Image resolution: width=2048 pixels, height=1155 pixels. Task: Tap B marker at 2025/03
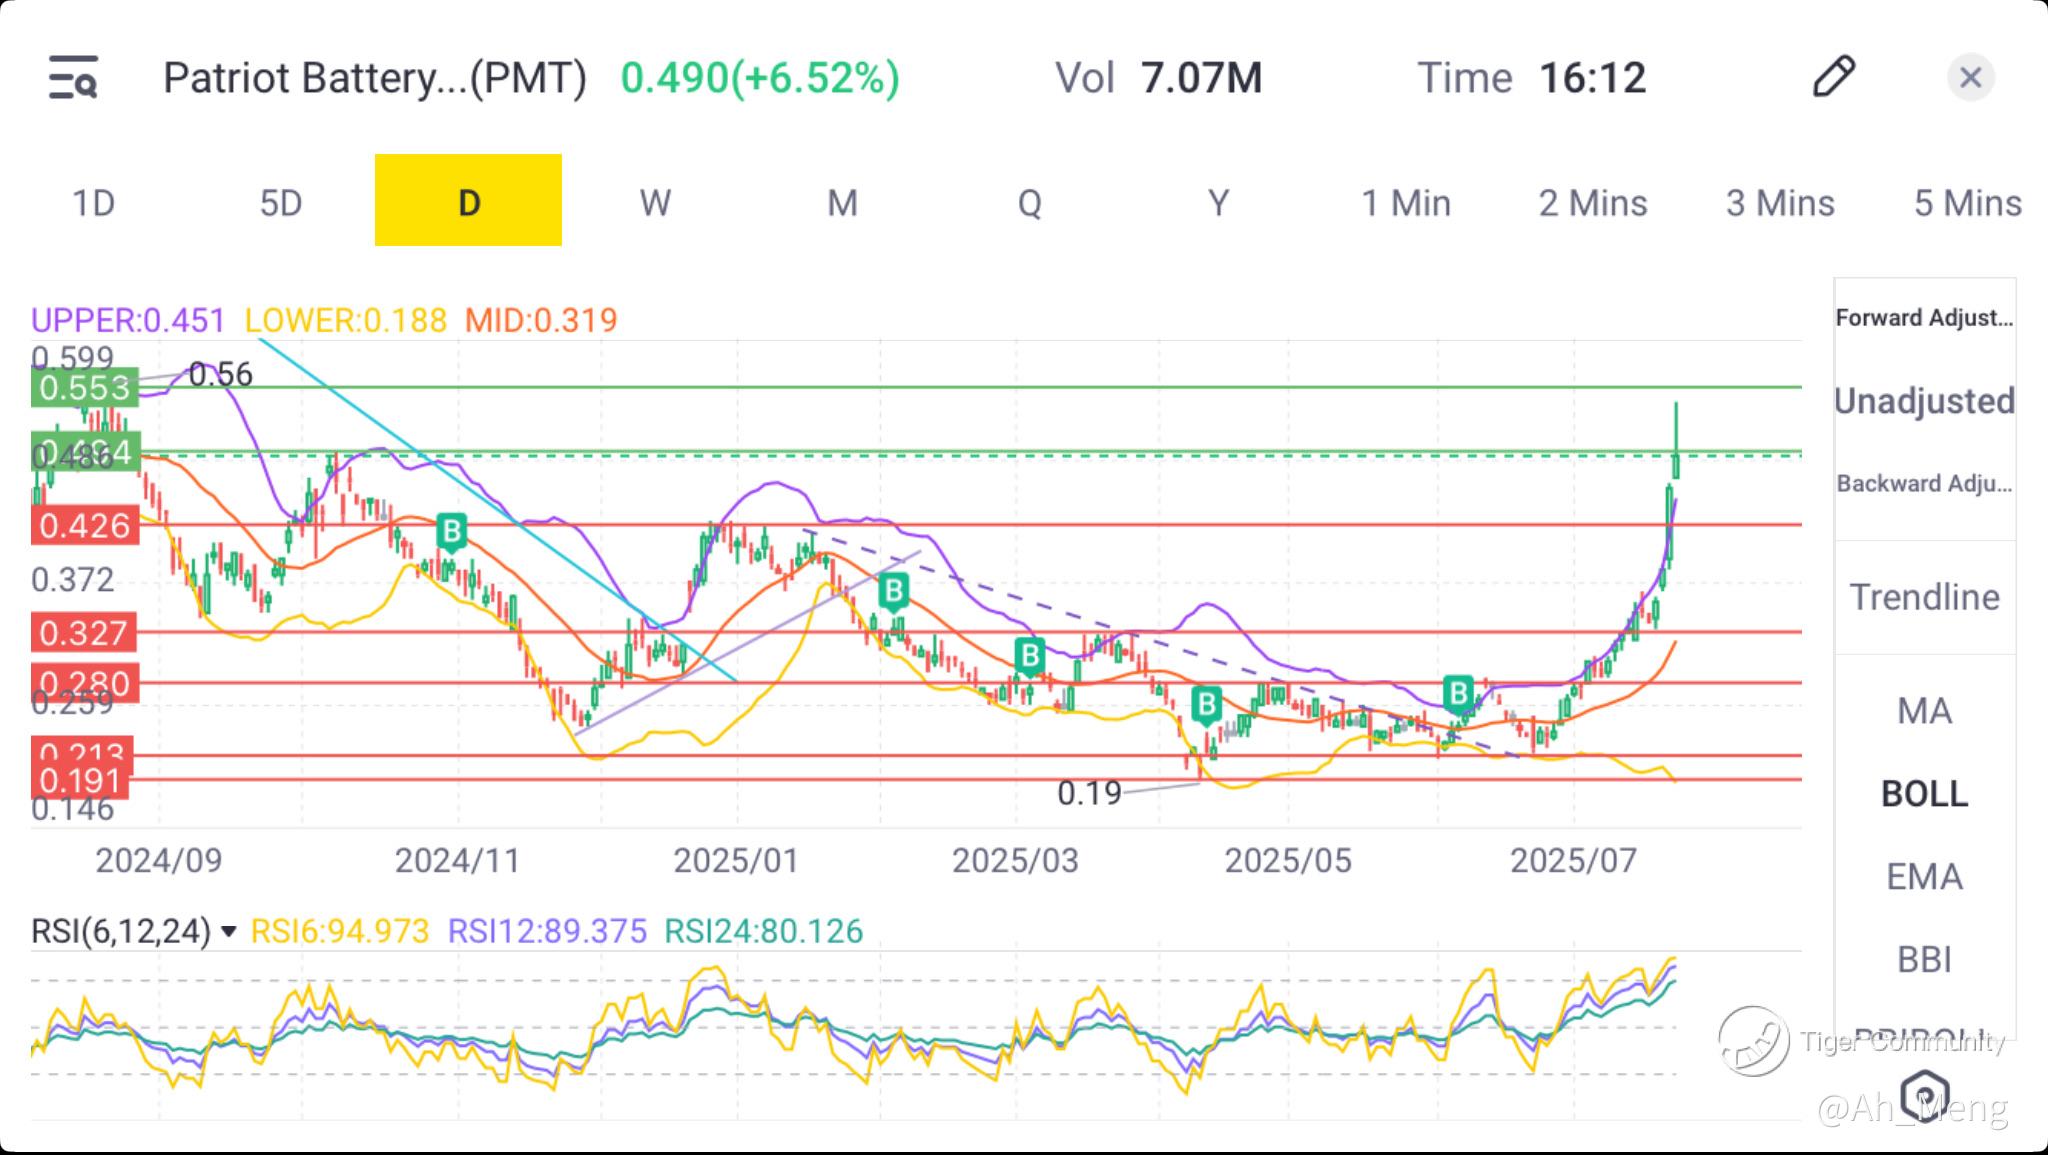tap(1029, 656)
